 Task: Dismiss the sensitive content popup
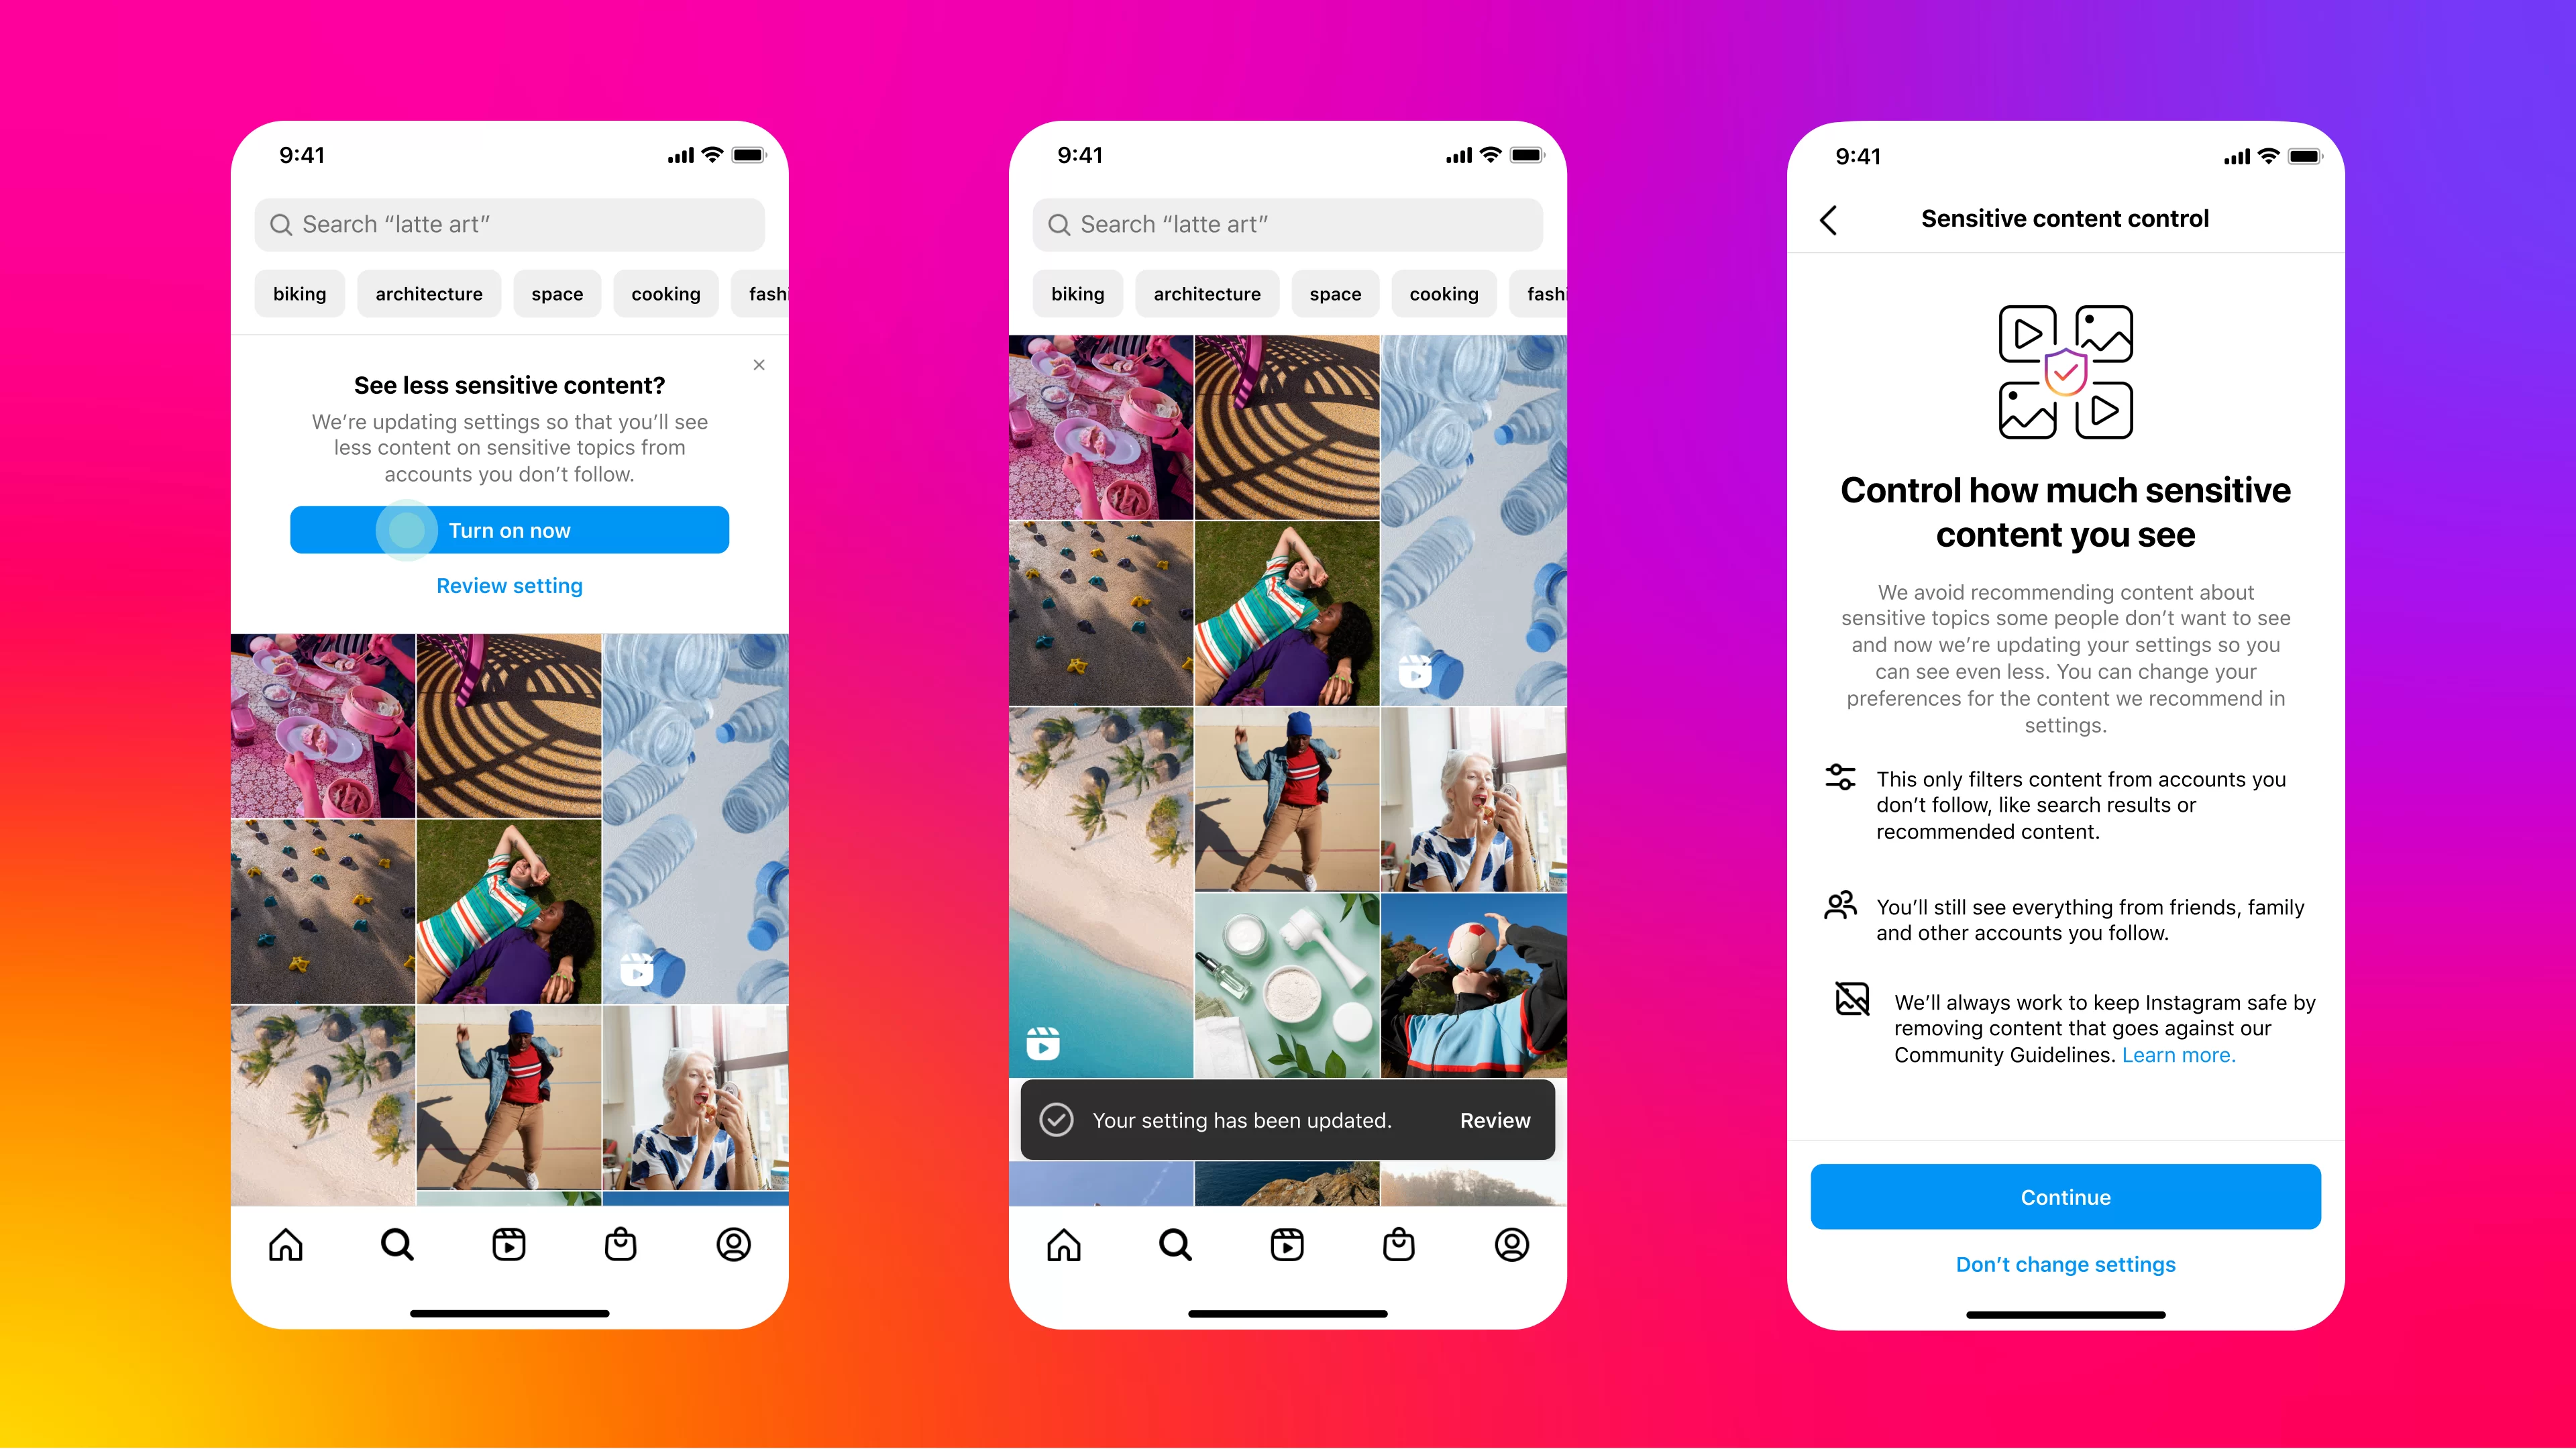click(759, 363)
